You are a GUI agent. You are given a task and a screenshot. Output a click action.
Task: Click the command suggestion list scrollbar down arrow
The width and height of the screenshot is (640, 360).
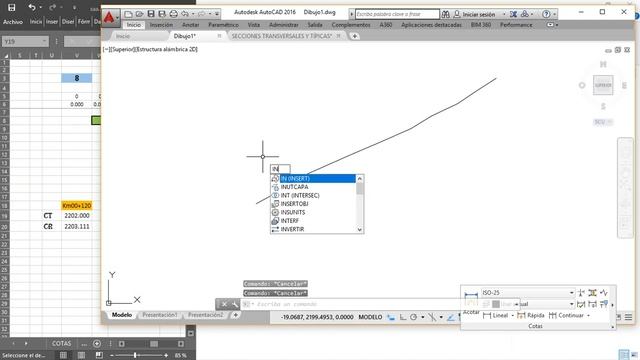point(360,230)
